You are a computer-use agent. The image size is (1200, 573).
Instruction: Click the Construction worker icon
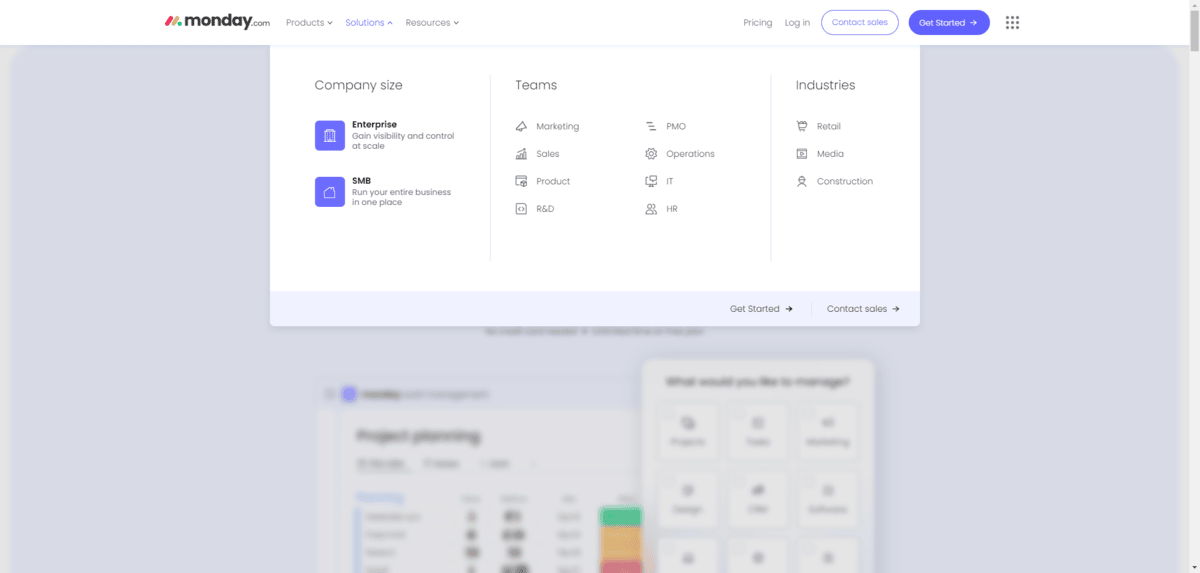coord(802,182)
